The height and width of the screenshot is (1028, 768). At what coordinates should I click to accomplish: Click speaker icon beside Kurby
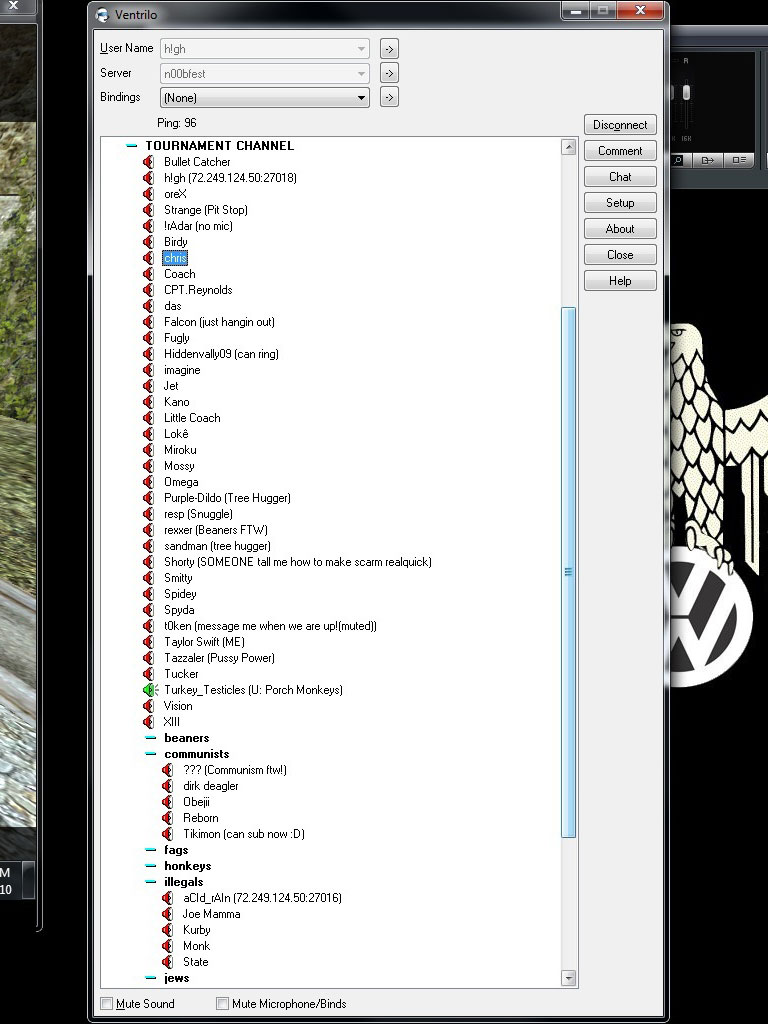[x=168, y=930]
